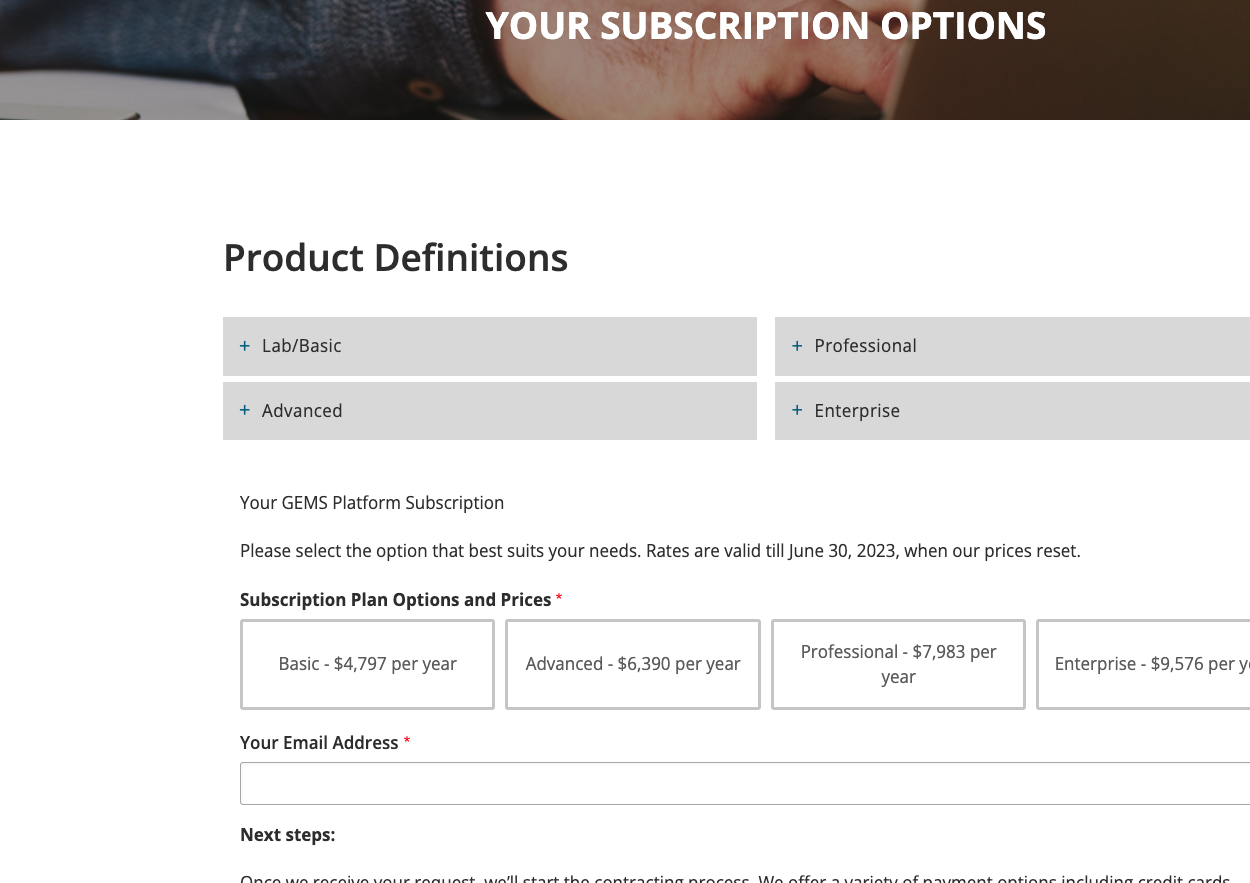Click the plus icon beside Professional definition
Image resolution: width=1250 pixels, height=883 pixels.
coord(797,346)
